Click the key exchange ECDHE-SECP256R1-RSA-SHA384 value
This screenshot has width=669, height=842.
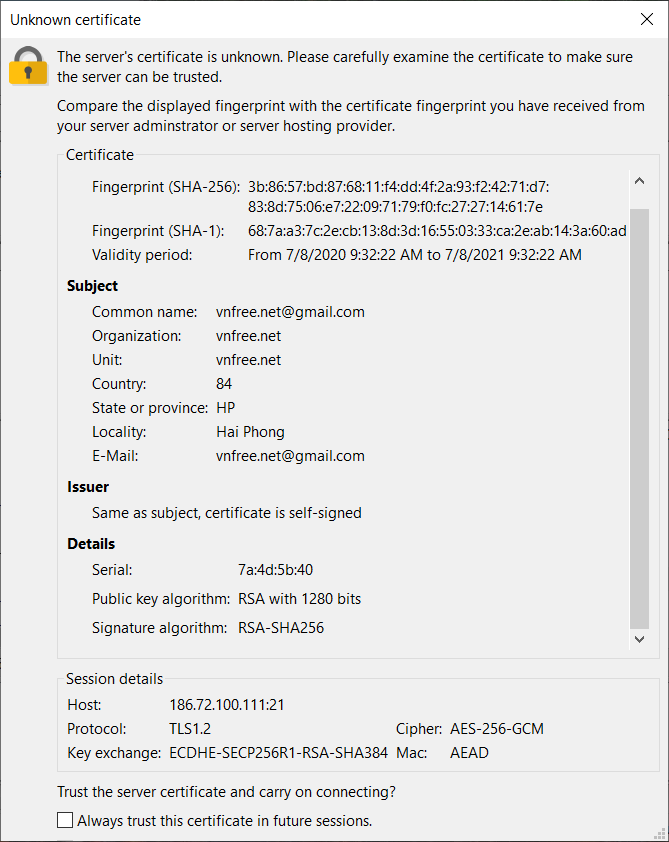tap(278, 753)
